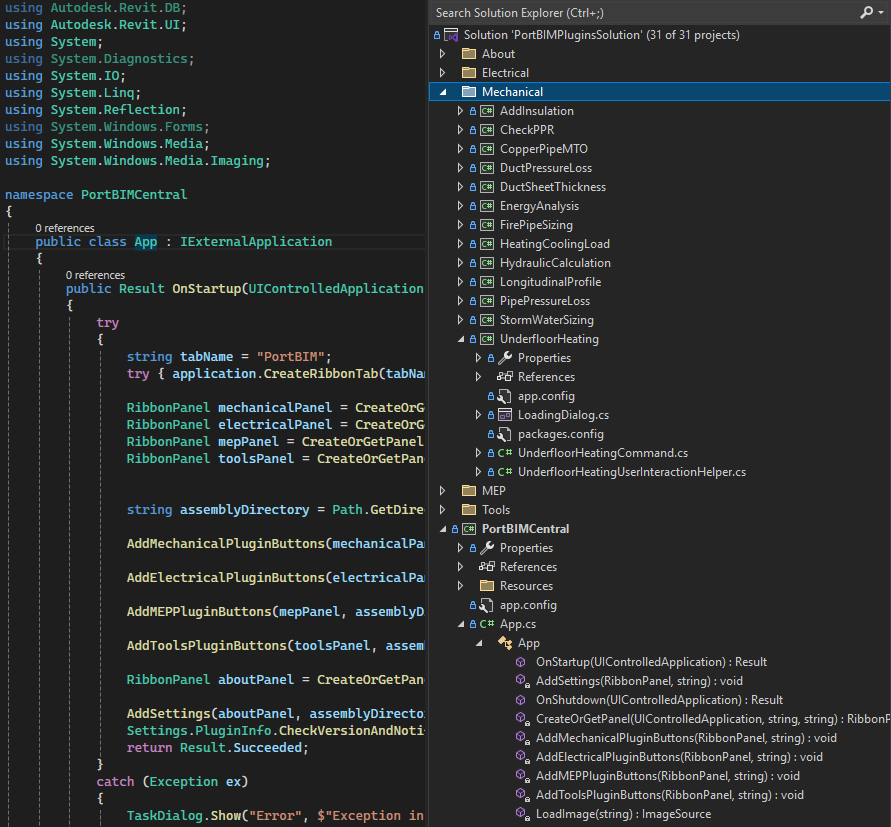Click the UnderfloorHeatingCommand.cs C# file icon
The height and width of the screenshot is (827, 891).
505,453
